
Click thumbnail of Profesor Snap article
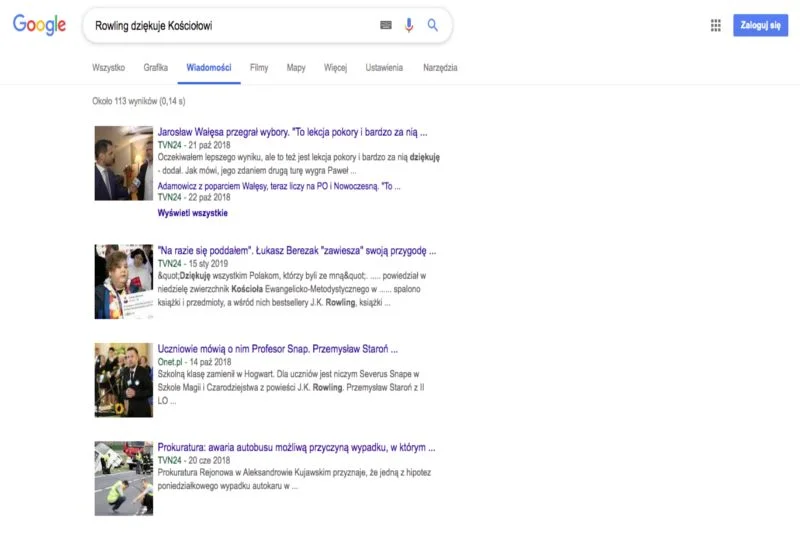click(x=123, y=380)
